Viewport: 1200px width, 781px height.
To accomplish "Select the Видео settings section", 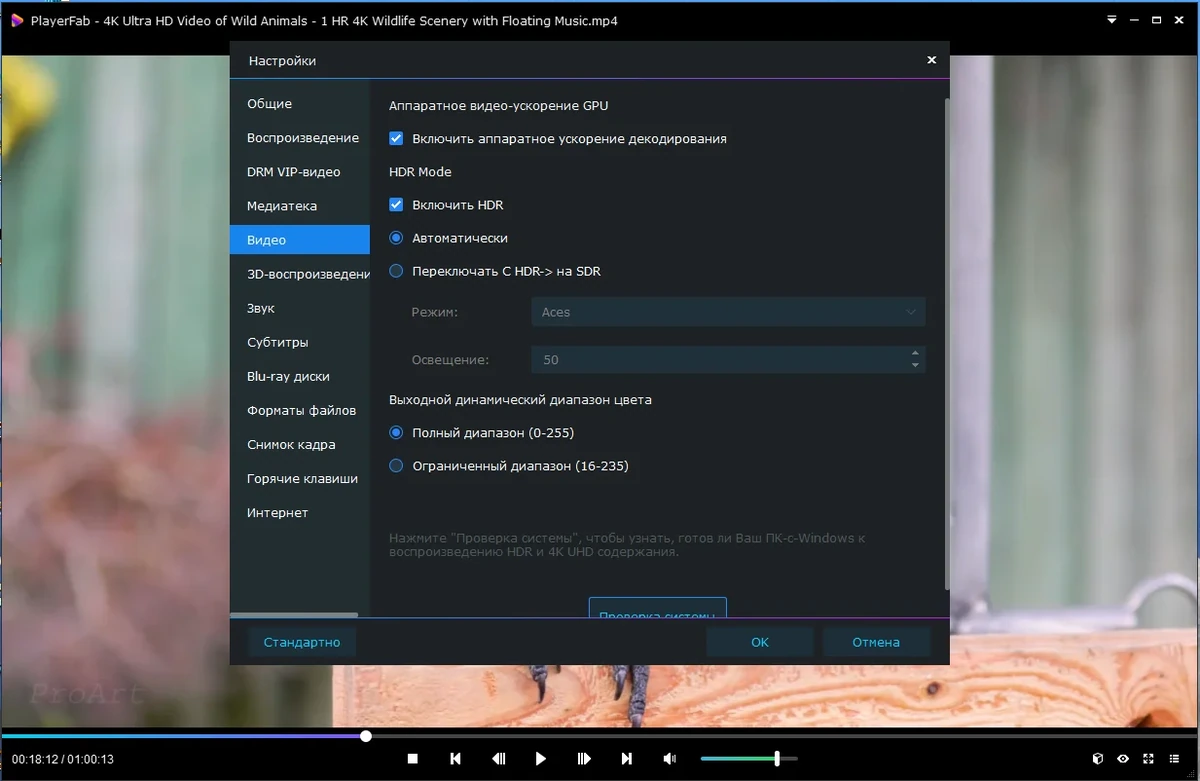I will 300,240.
